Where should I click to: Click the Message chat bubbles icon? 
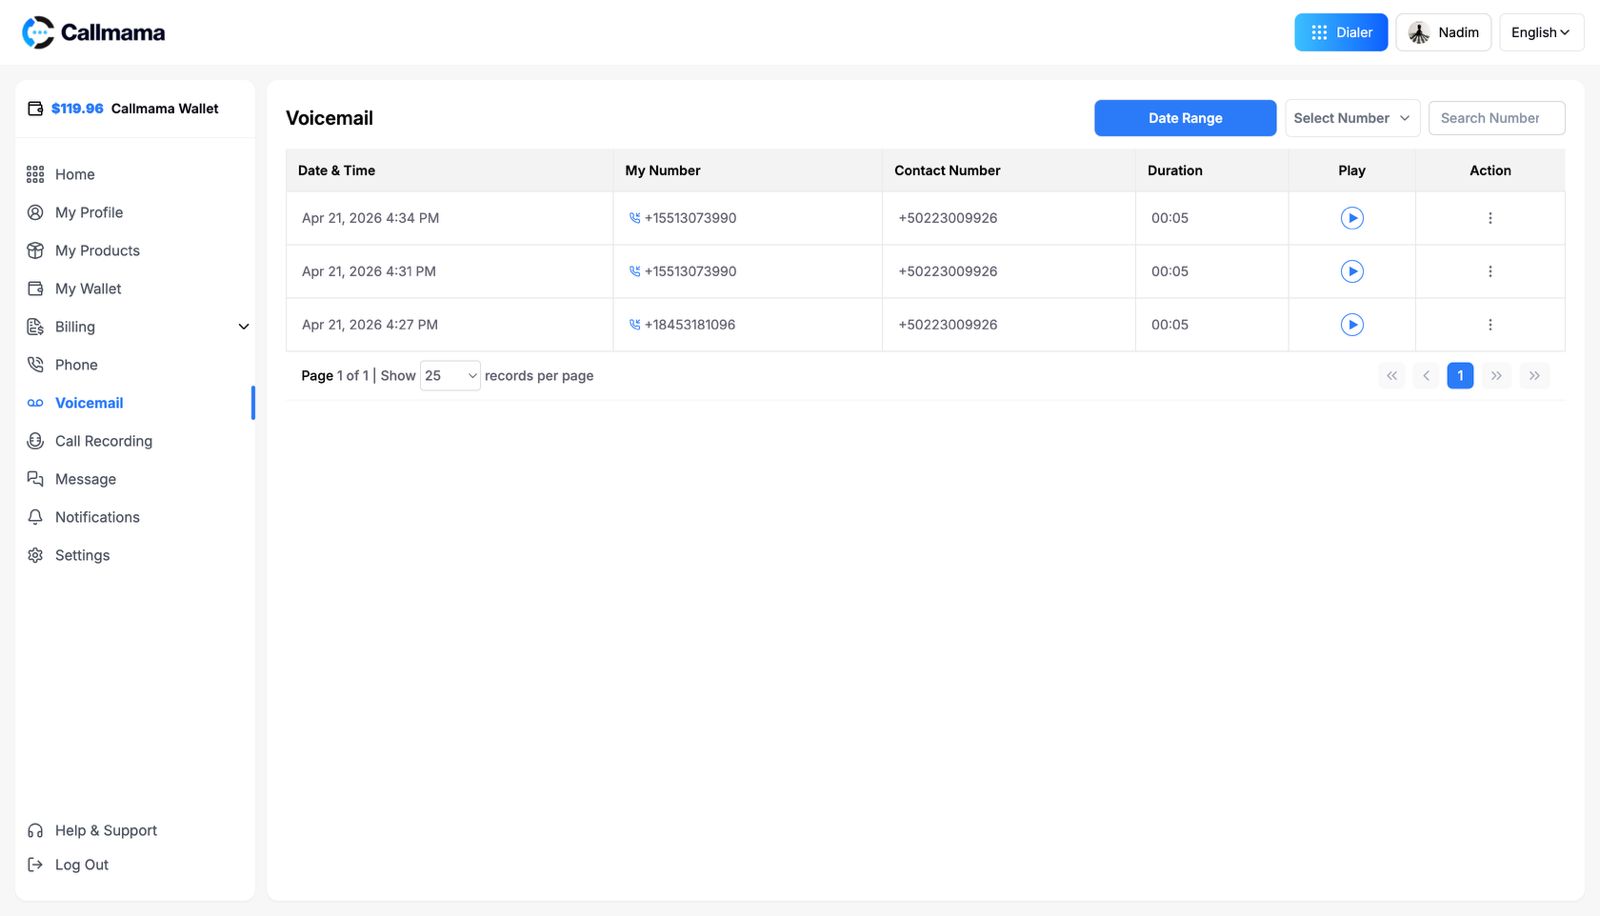click(35, 479)
